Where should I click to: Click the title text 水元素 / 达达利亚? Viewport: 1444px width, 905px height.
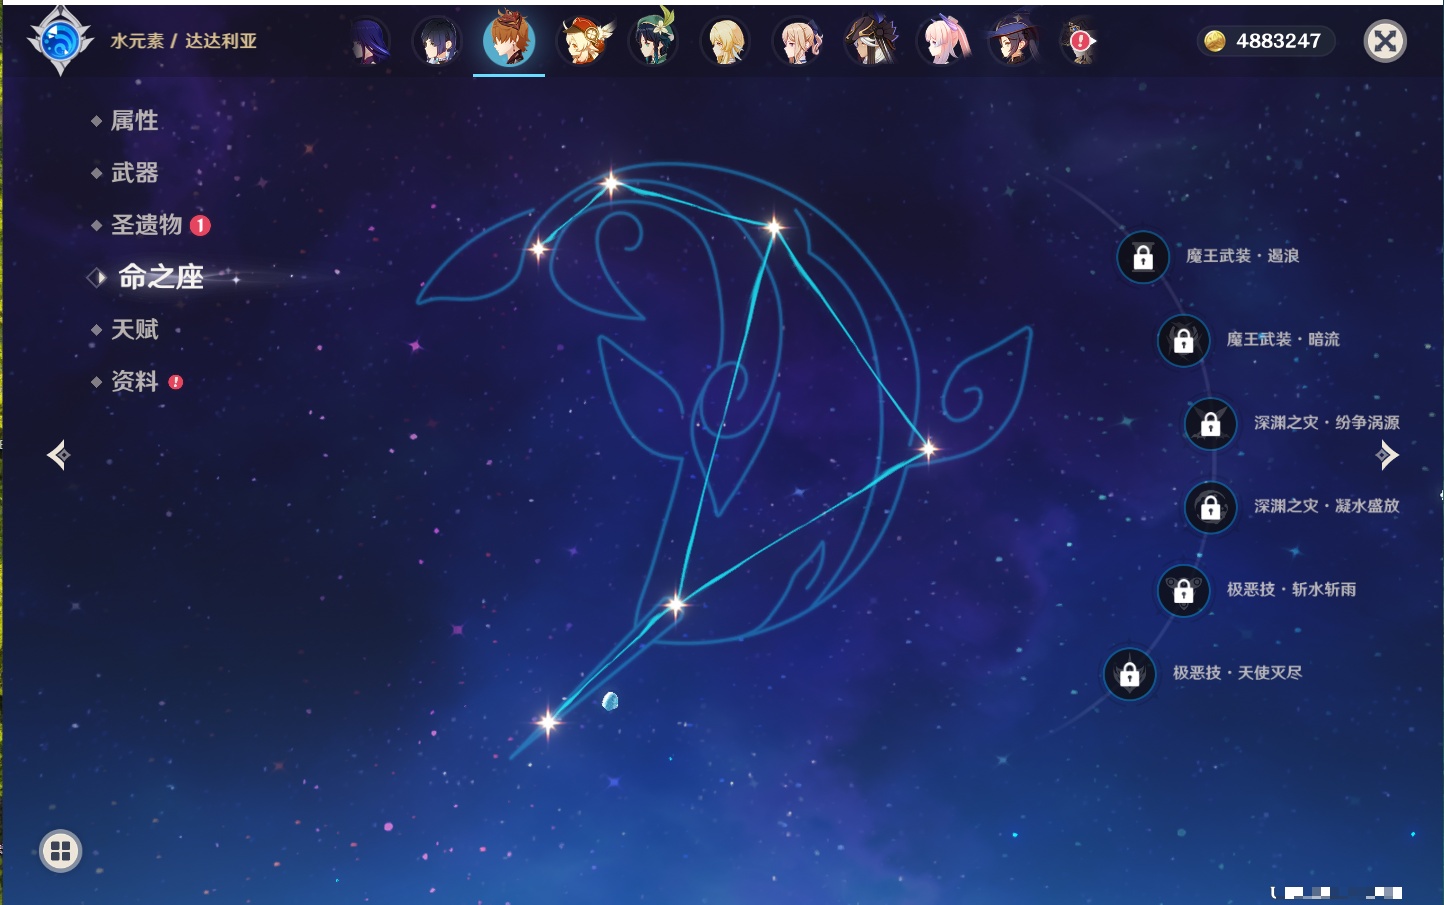tap(184, 41)
